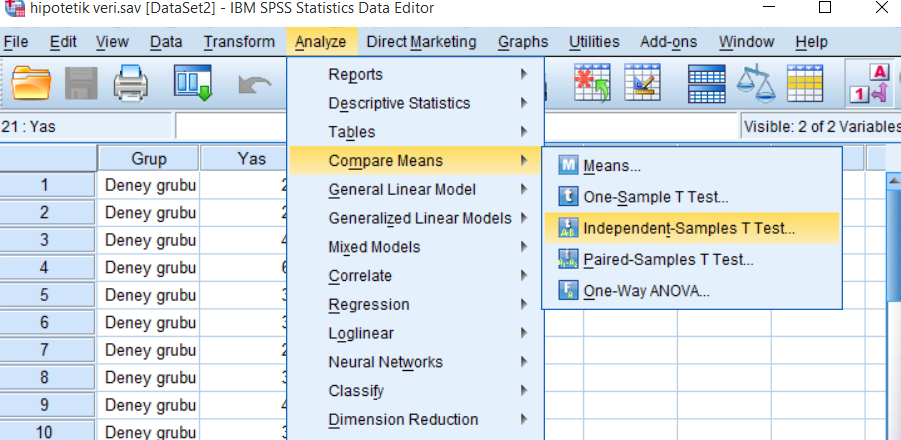Click the Independent-Samples T Test icon
This screenshot has width=901, height=440.
pos(568,228)
